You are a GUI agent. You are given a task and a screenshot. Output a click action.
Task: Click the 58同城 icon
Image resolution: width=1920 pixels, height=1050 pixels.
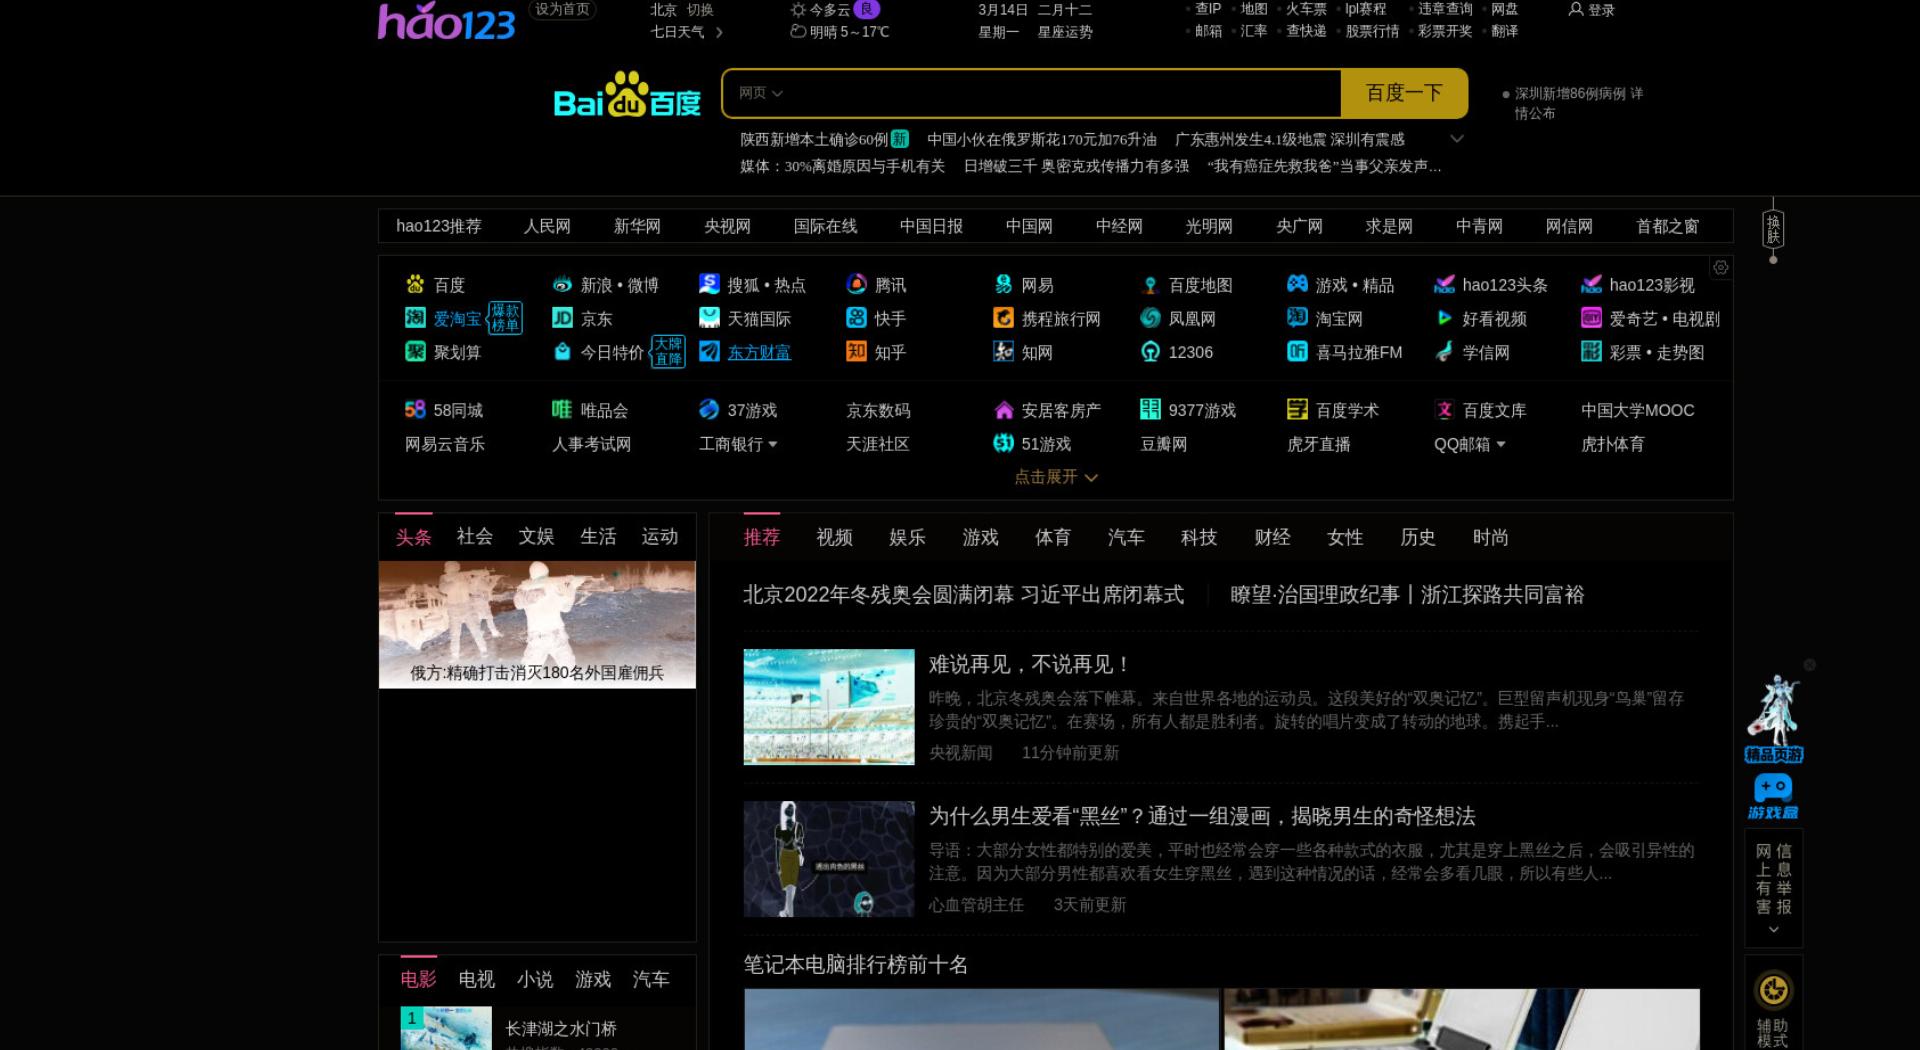(x=415, y=409)
